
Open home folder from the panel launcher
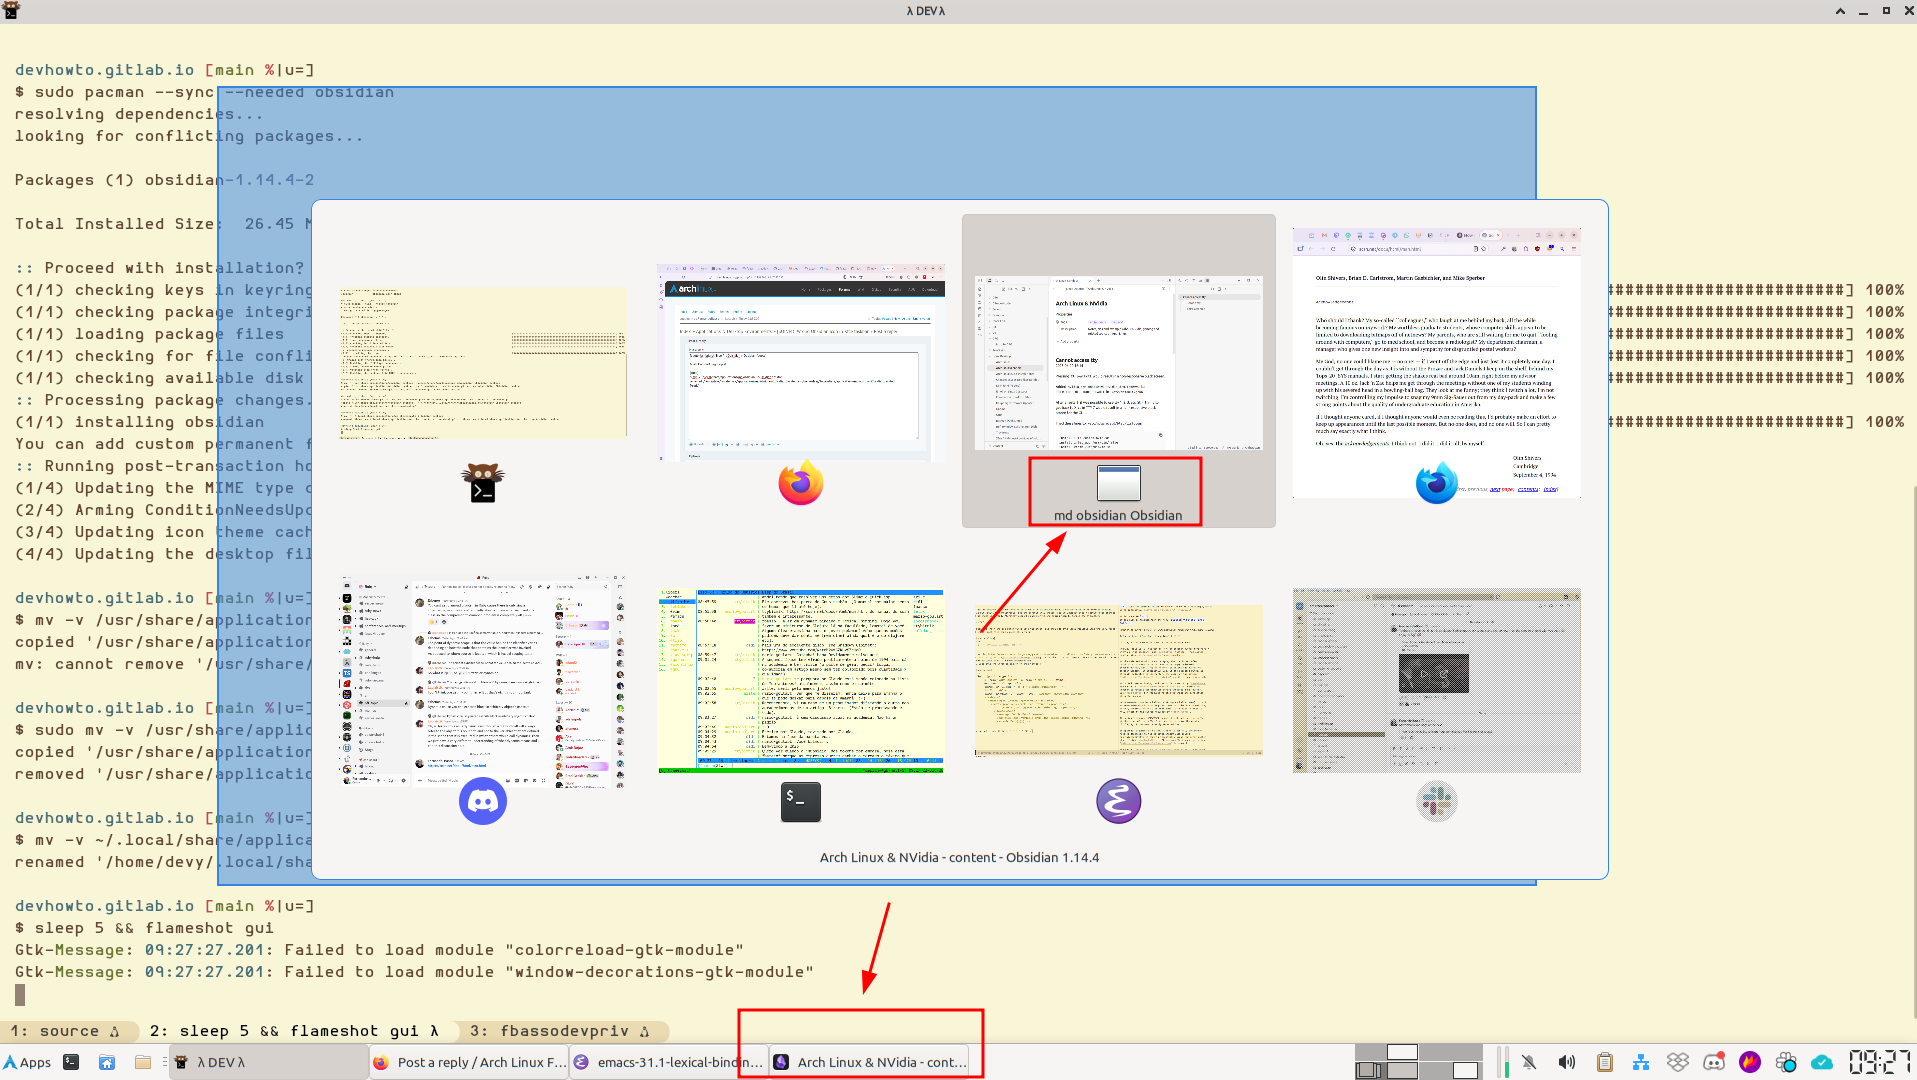pyautogui.click(x=107, y=1062)
